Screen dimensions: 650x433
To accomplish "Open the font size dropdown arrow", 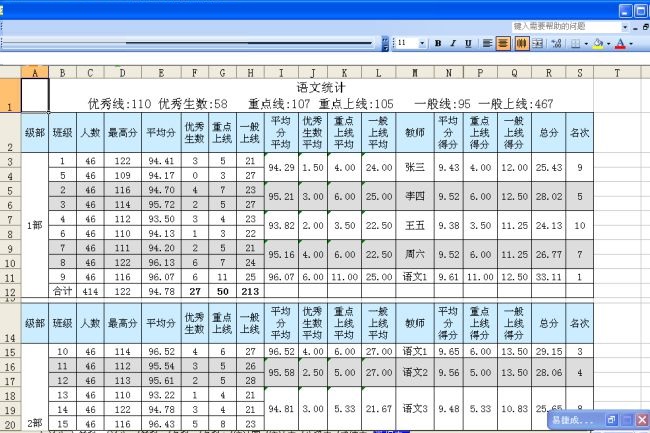I will coord(422,43).
